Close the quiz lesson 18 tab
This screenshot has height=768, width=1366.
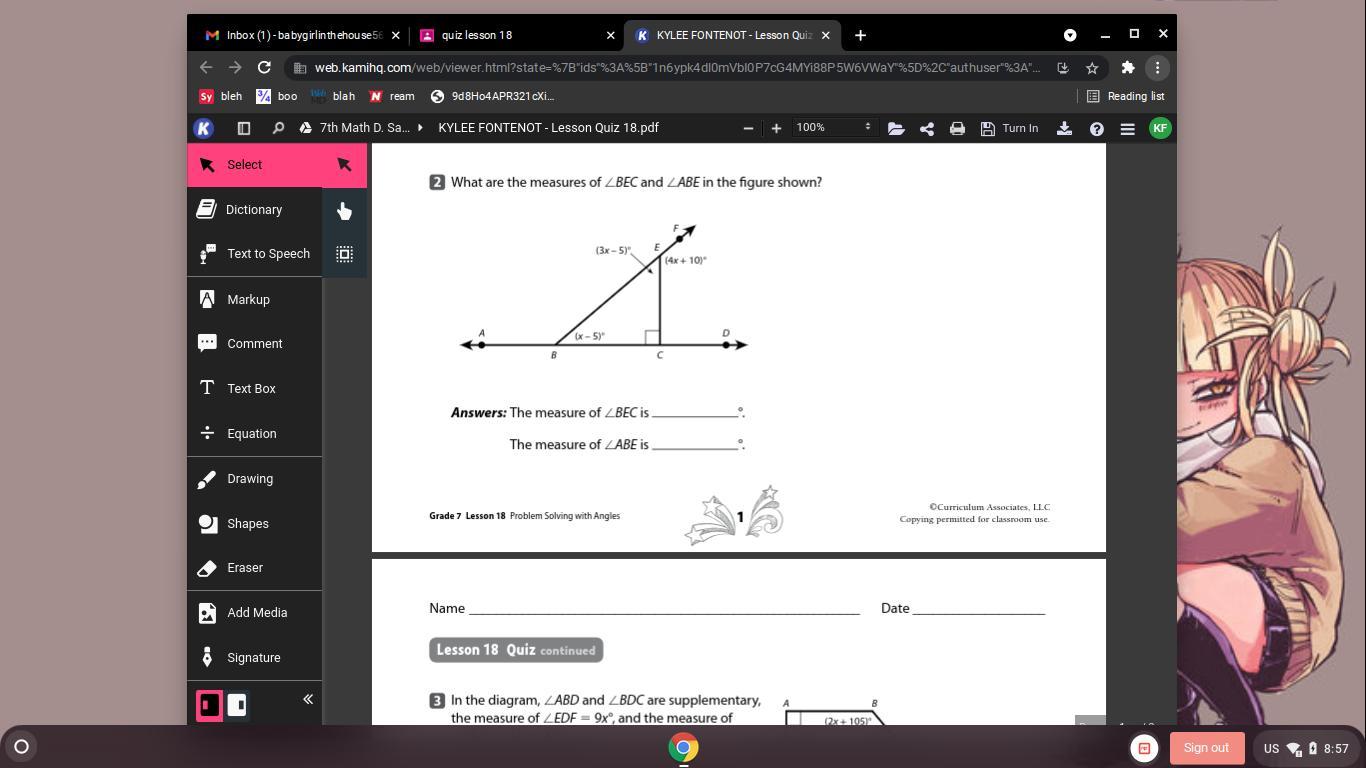[610, 35]
